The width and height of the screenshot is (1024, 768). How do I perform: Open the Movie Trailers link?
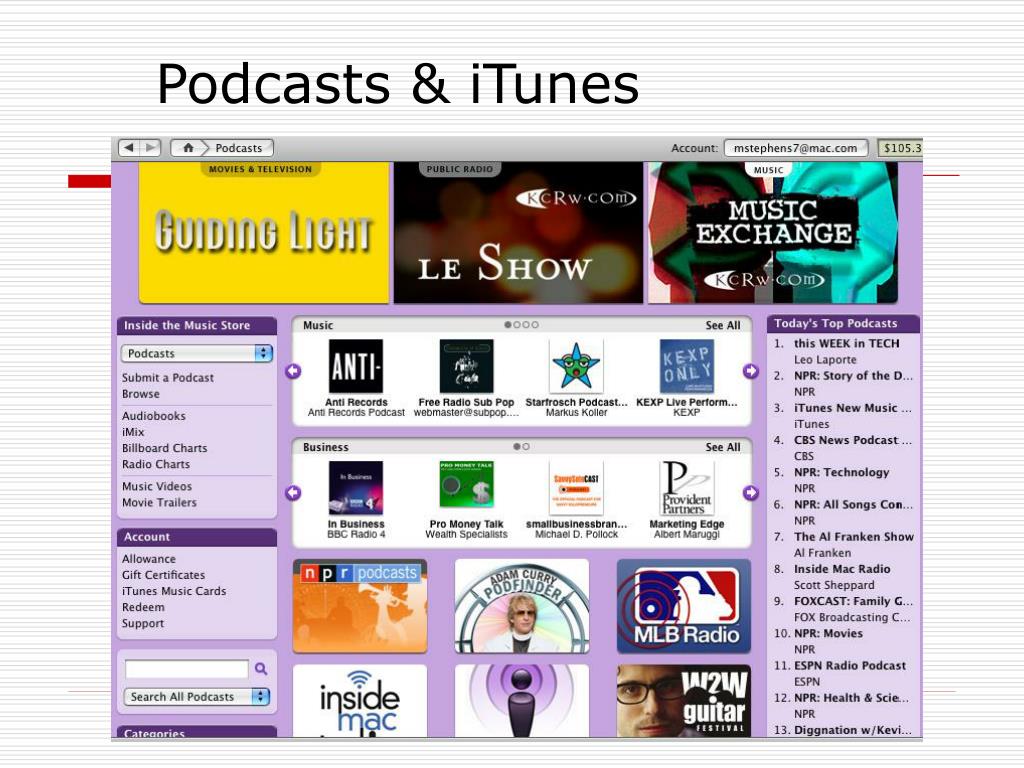pyautogui.click(x=159, y=502)
